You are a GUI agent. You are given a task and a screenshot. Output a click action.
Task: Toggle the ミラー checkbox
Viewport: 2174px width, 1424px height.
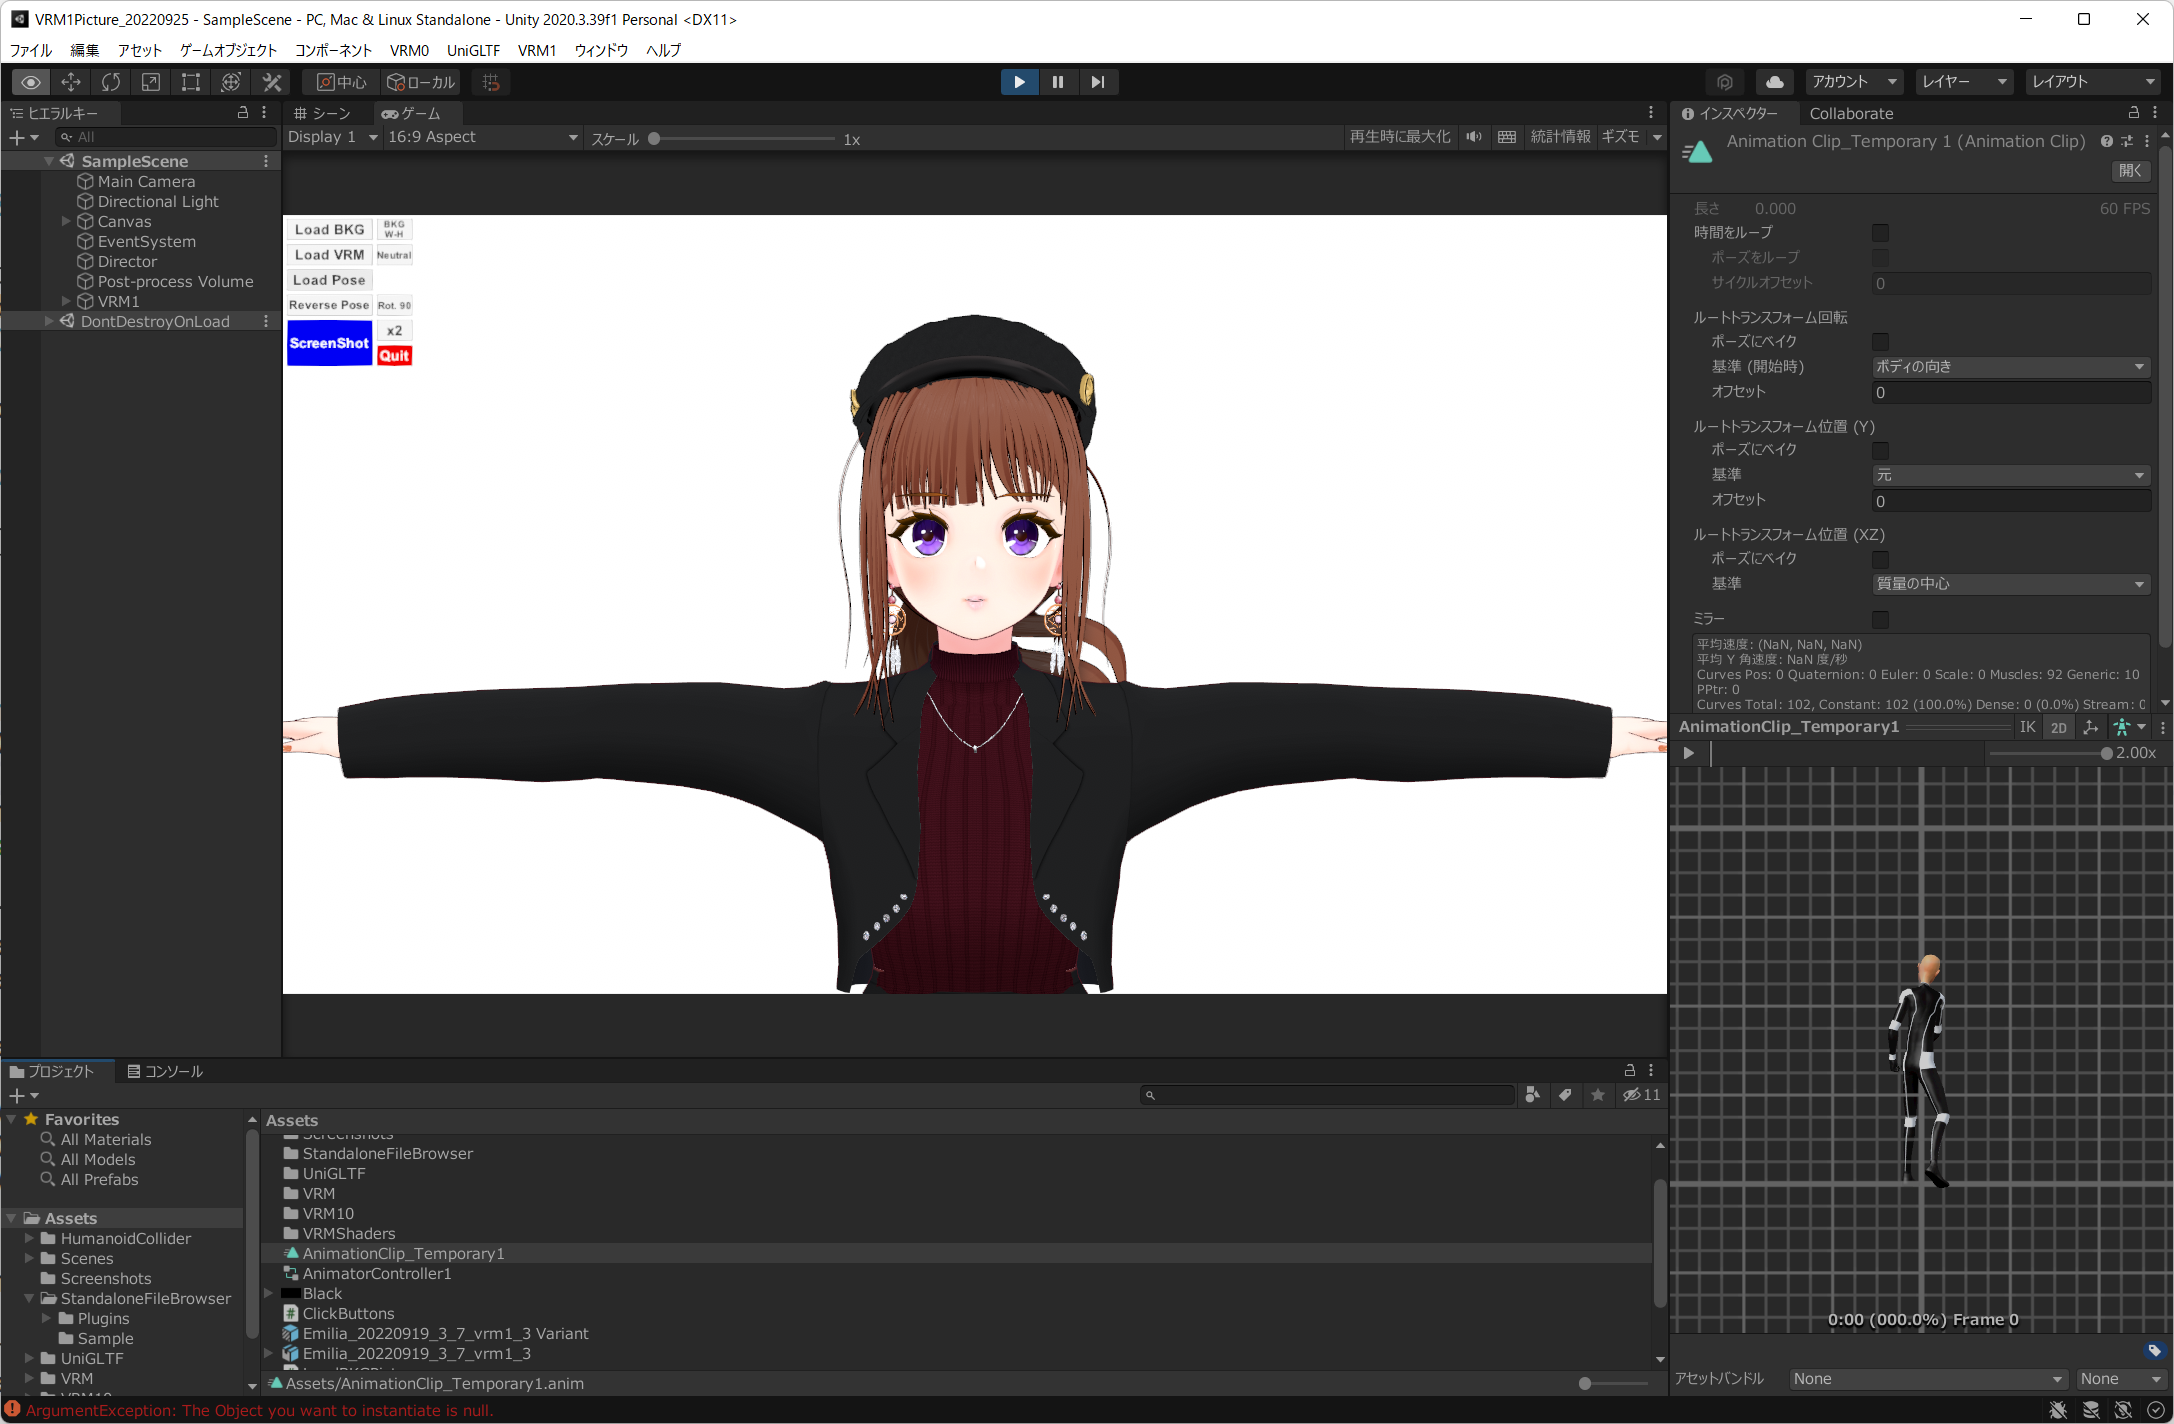pos(1881,620)
